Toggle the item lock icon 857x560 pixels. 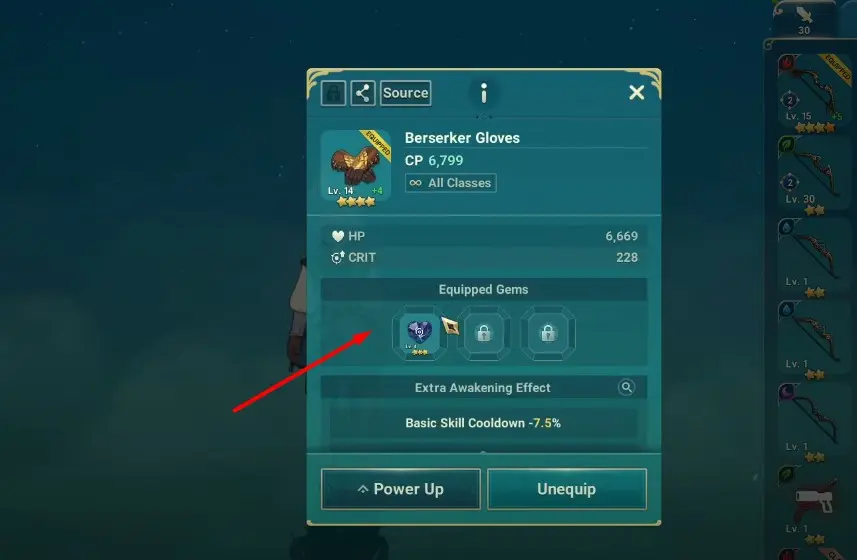(x=333, y=93)
